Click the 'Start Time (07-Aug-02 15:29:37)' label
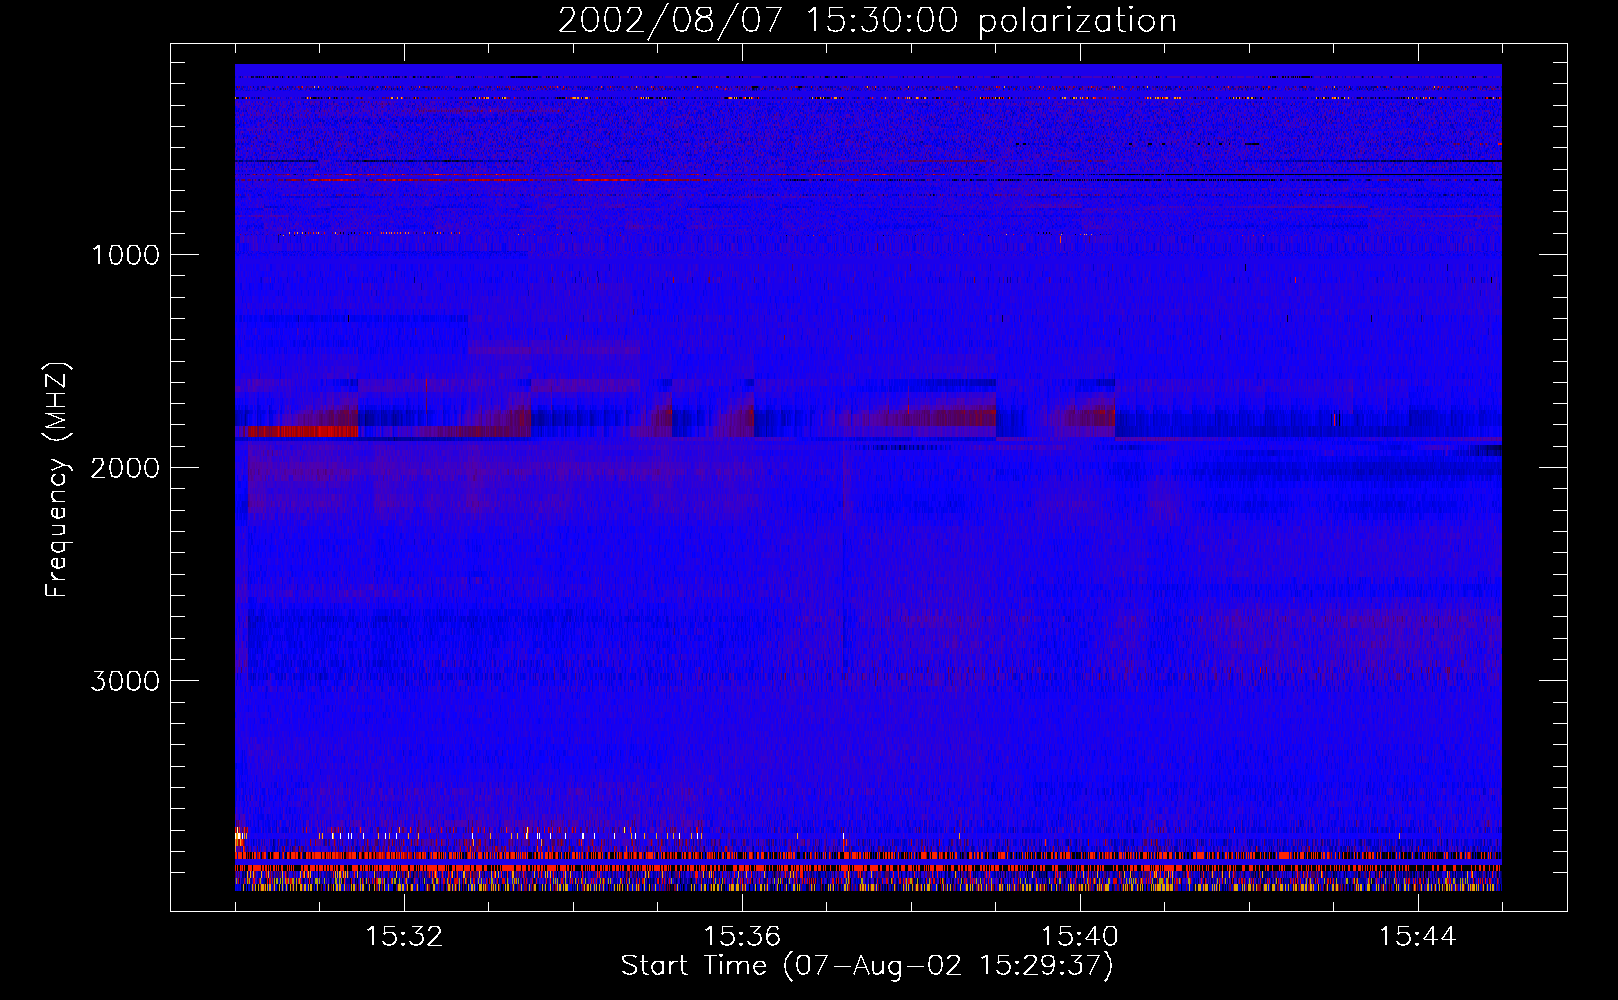 tap(867, 966)
